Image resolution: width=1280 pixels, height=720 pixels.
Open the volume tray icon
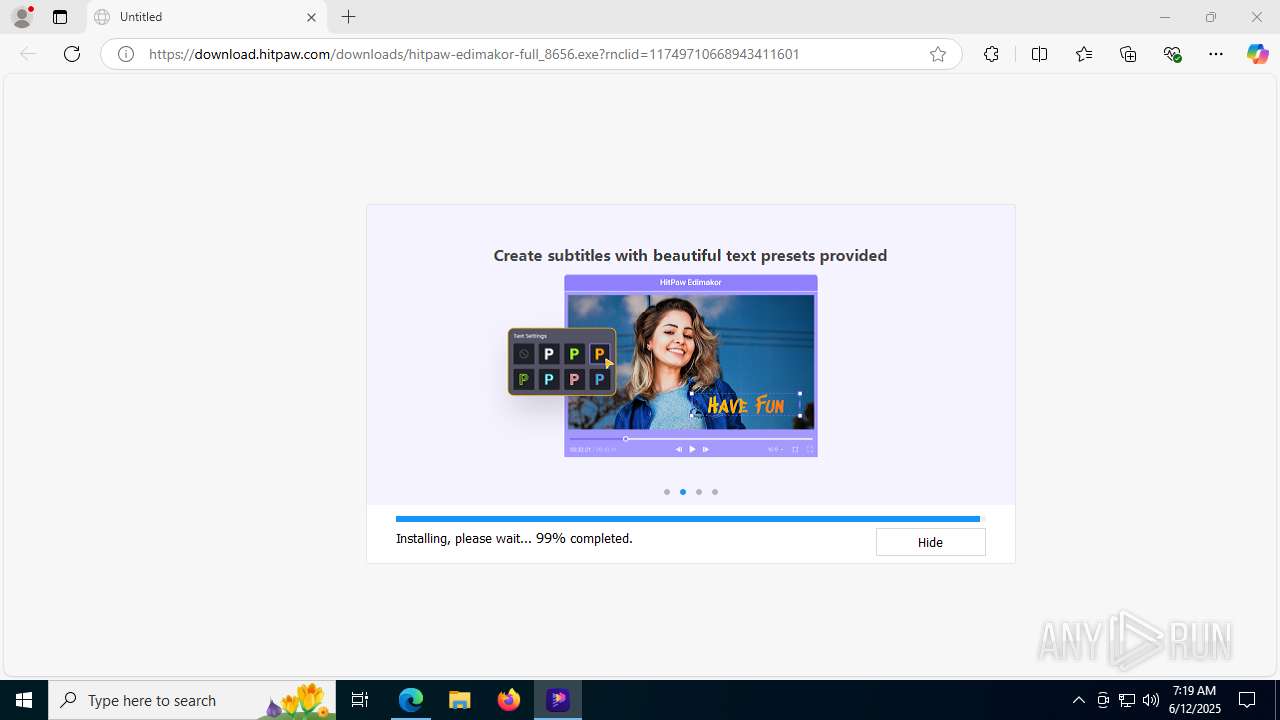click(1151, 700)
